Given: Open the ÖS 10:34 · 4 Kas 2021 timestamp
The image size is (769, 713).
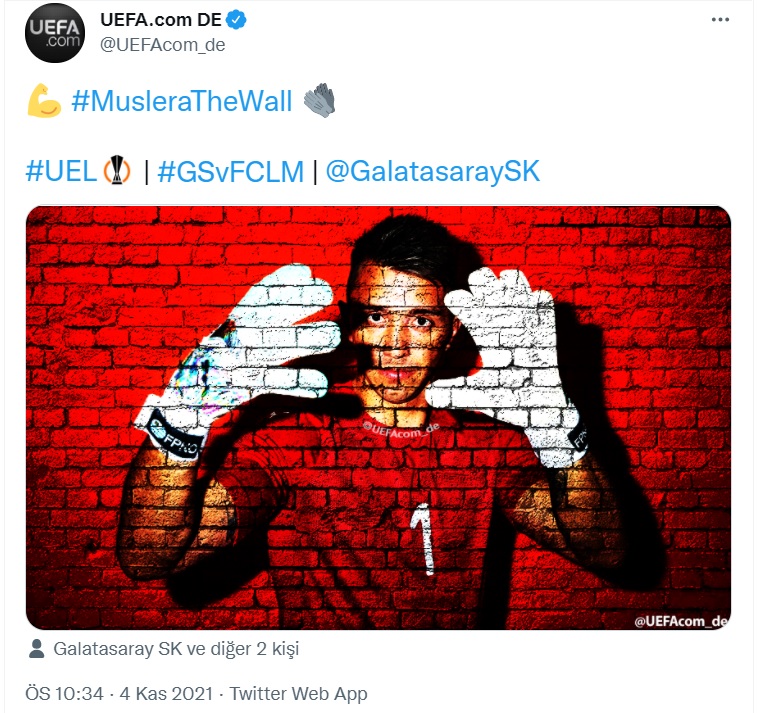Looking at the screenshot, I should 119,693.
